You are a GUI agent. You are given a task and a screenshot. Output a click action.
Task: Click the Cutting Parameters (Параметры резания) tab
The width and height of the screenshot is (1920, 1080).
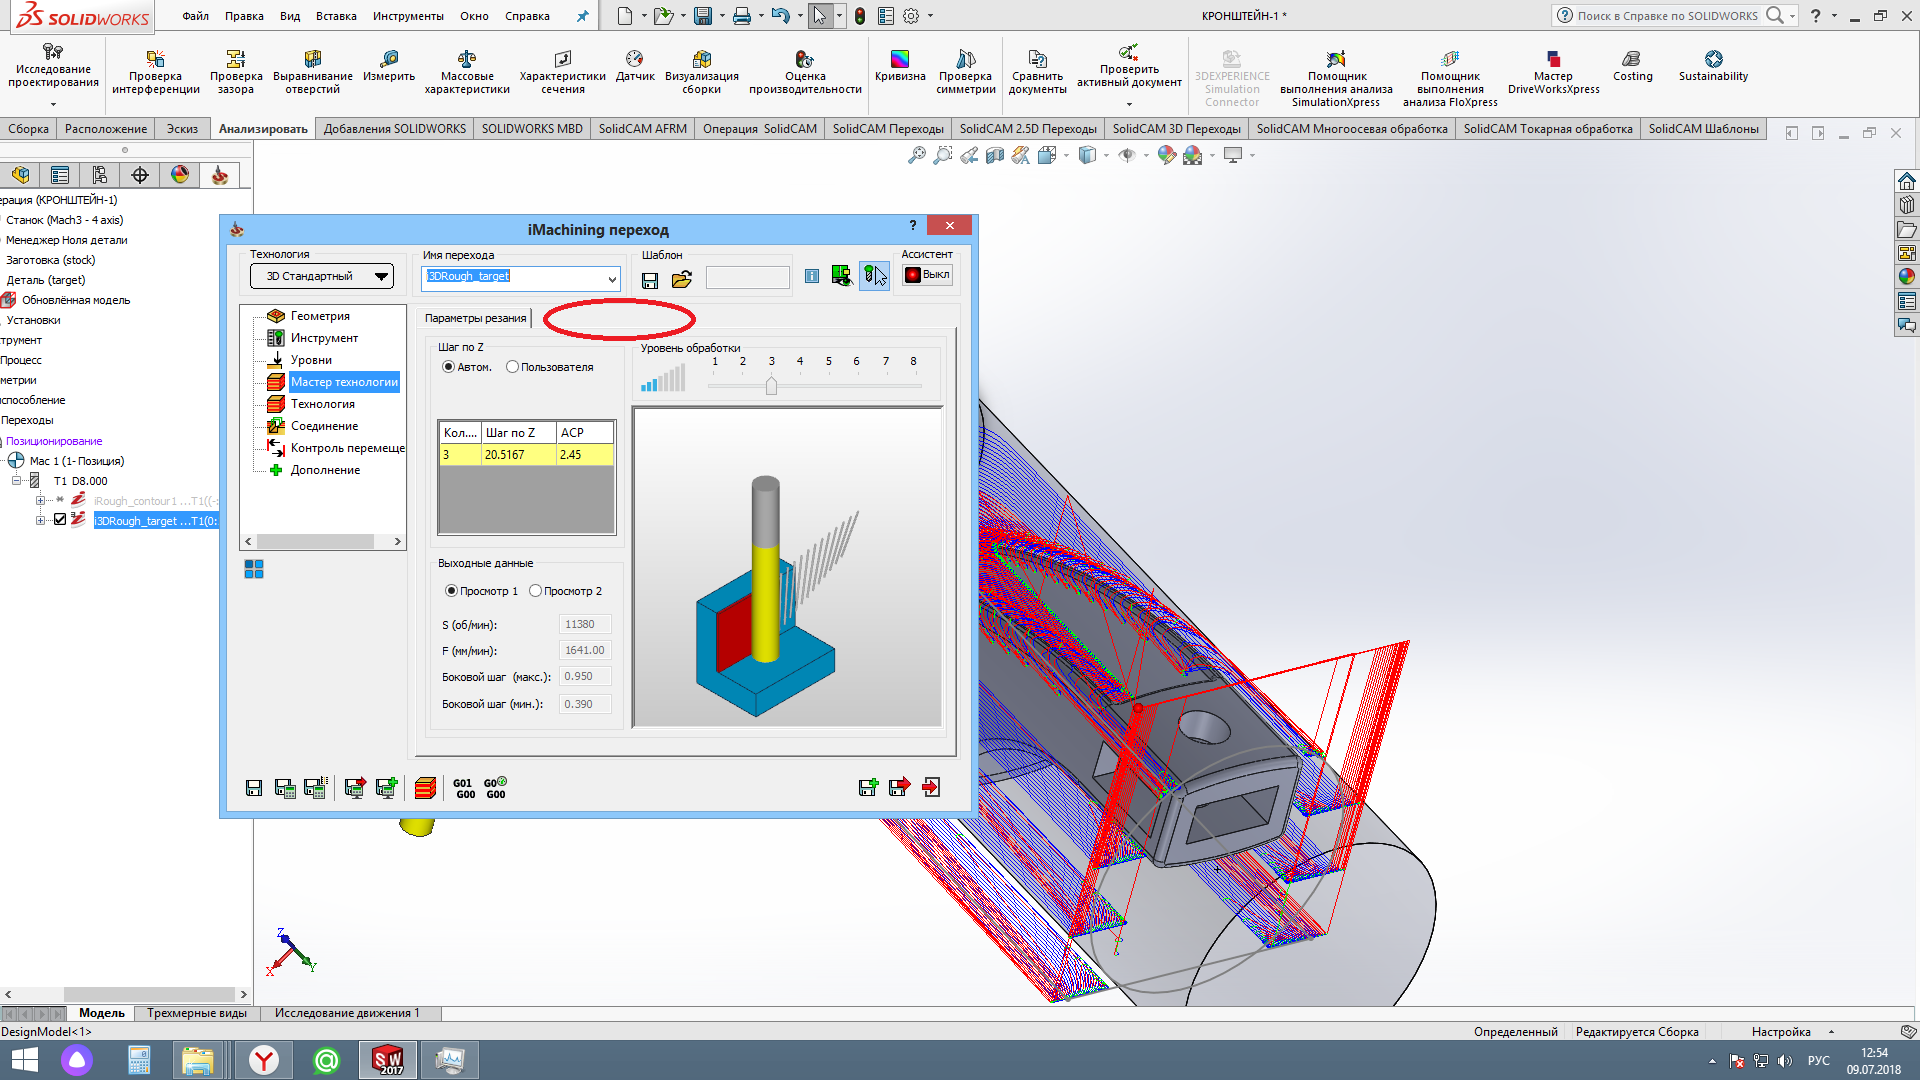pyautogui.click(x=475, y=318)
